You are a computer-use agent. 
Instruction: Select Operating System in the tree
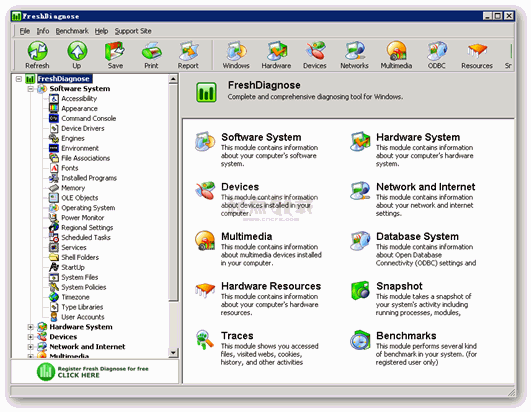pos(88,208)
